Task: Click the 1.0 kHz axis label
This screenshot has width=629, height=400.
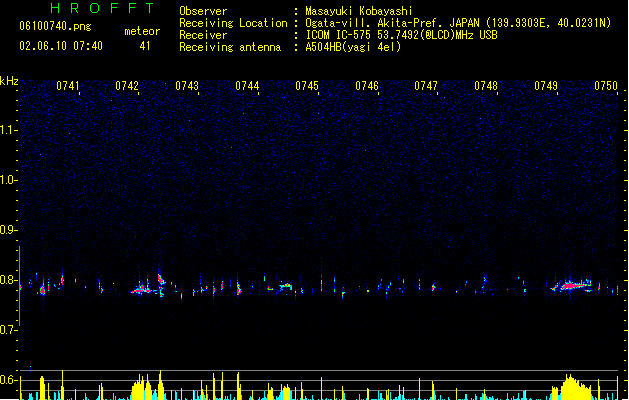Action: point(8,180)
